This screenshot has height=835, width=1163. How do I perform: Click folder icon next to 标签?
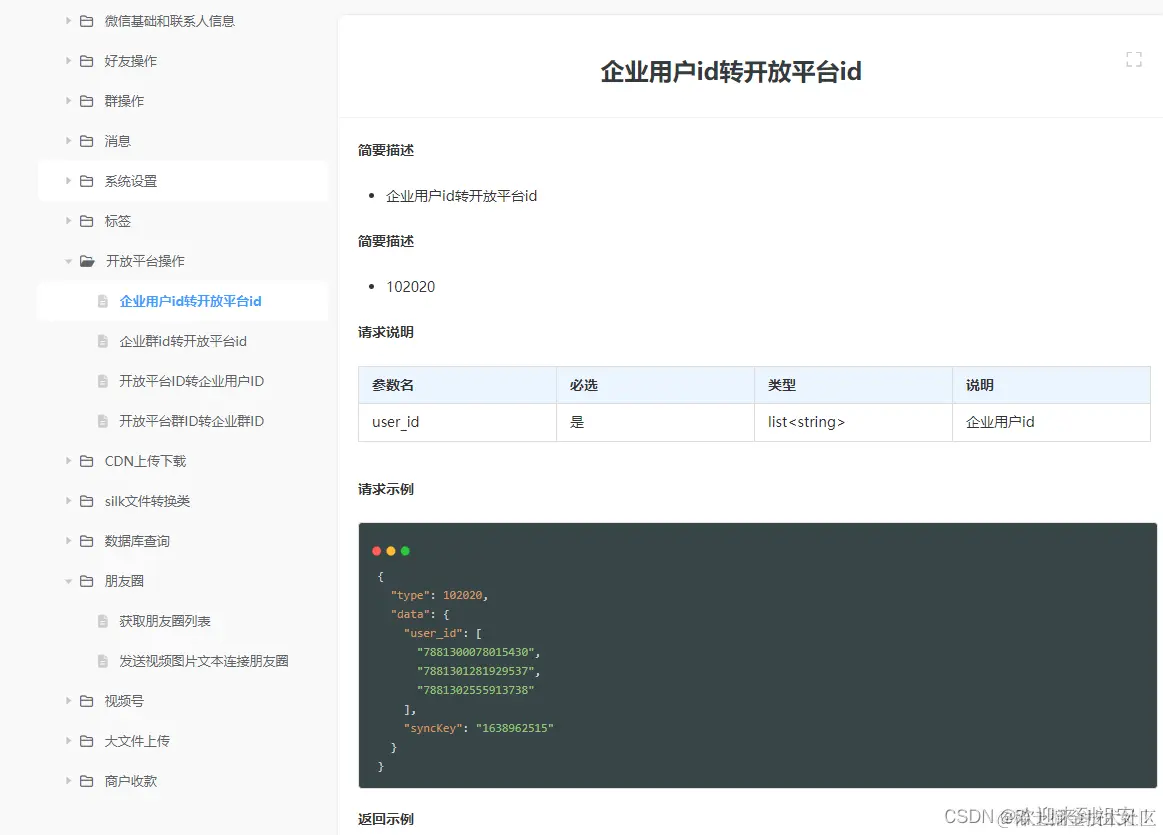(87, 221)
